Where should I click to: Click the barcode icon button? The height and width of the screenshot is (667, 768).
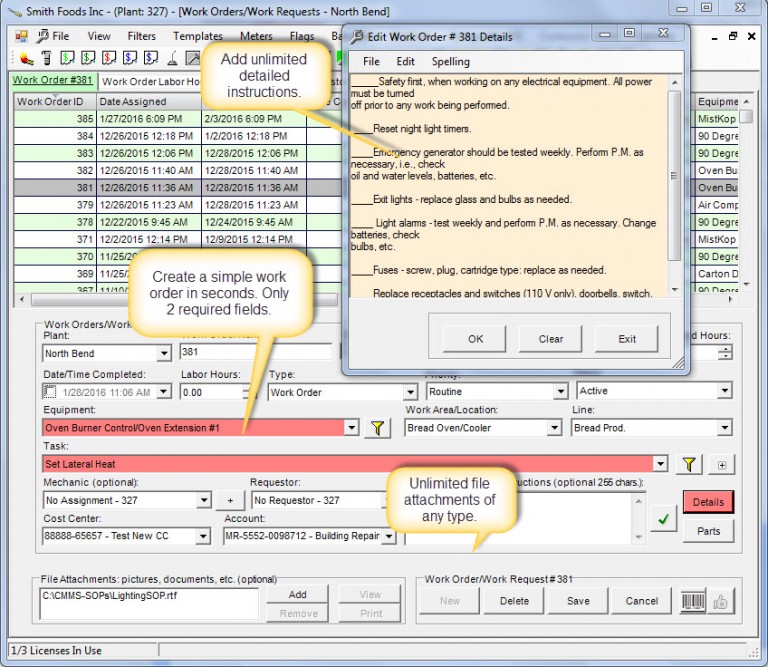point(693,601)
